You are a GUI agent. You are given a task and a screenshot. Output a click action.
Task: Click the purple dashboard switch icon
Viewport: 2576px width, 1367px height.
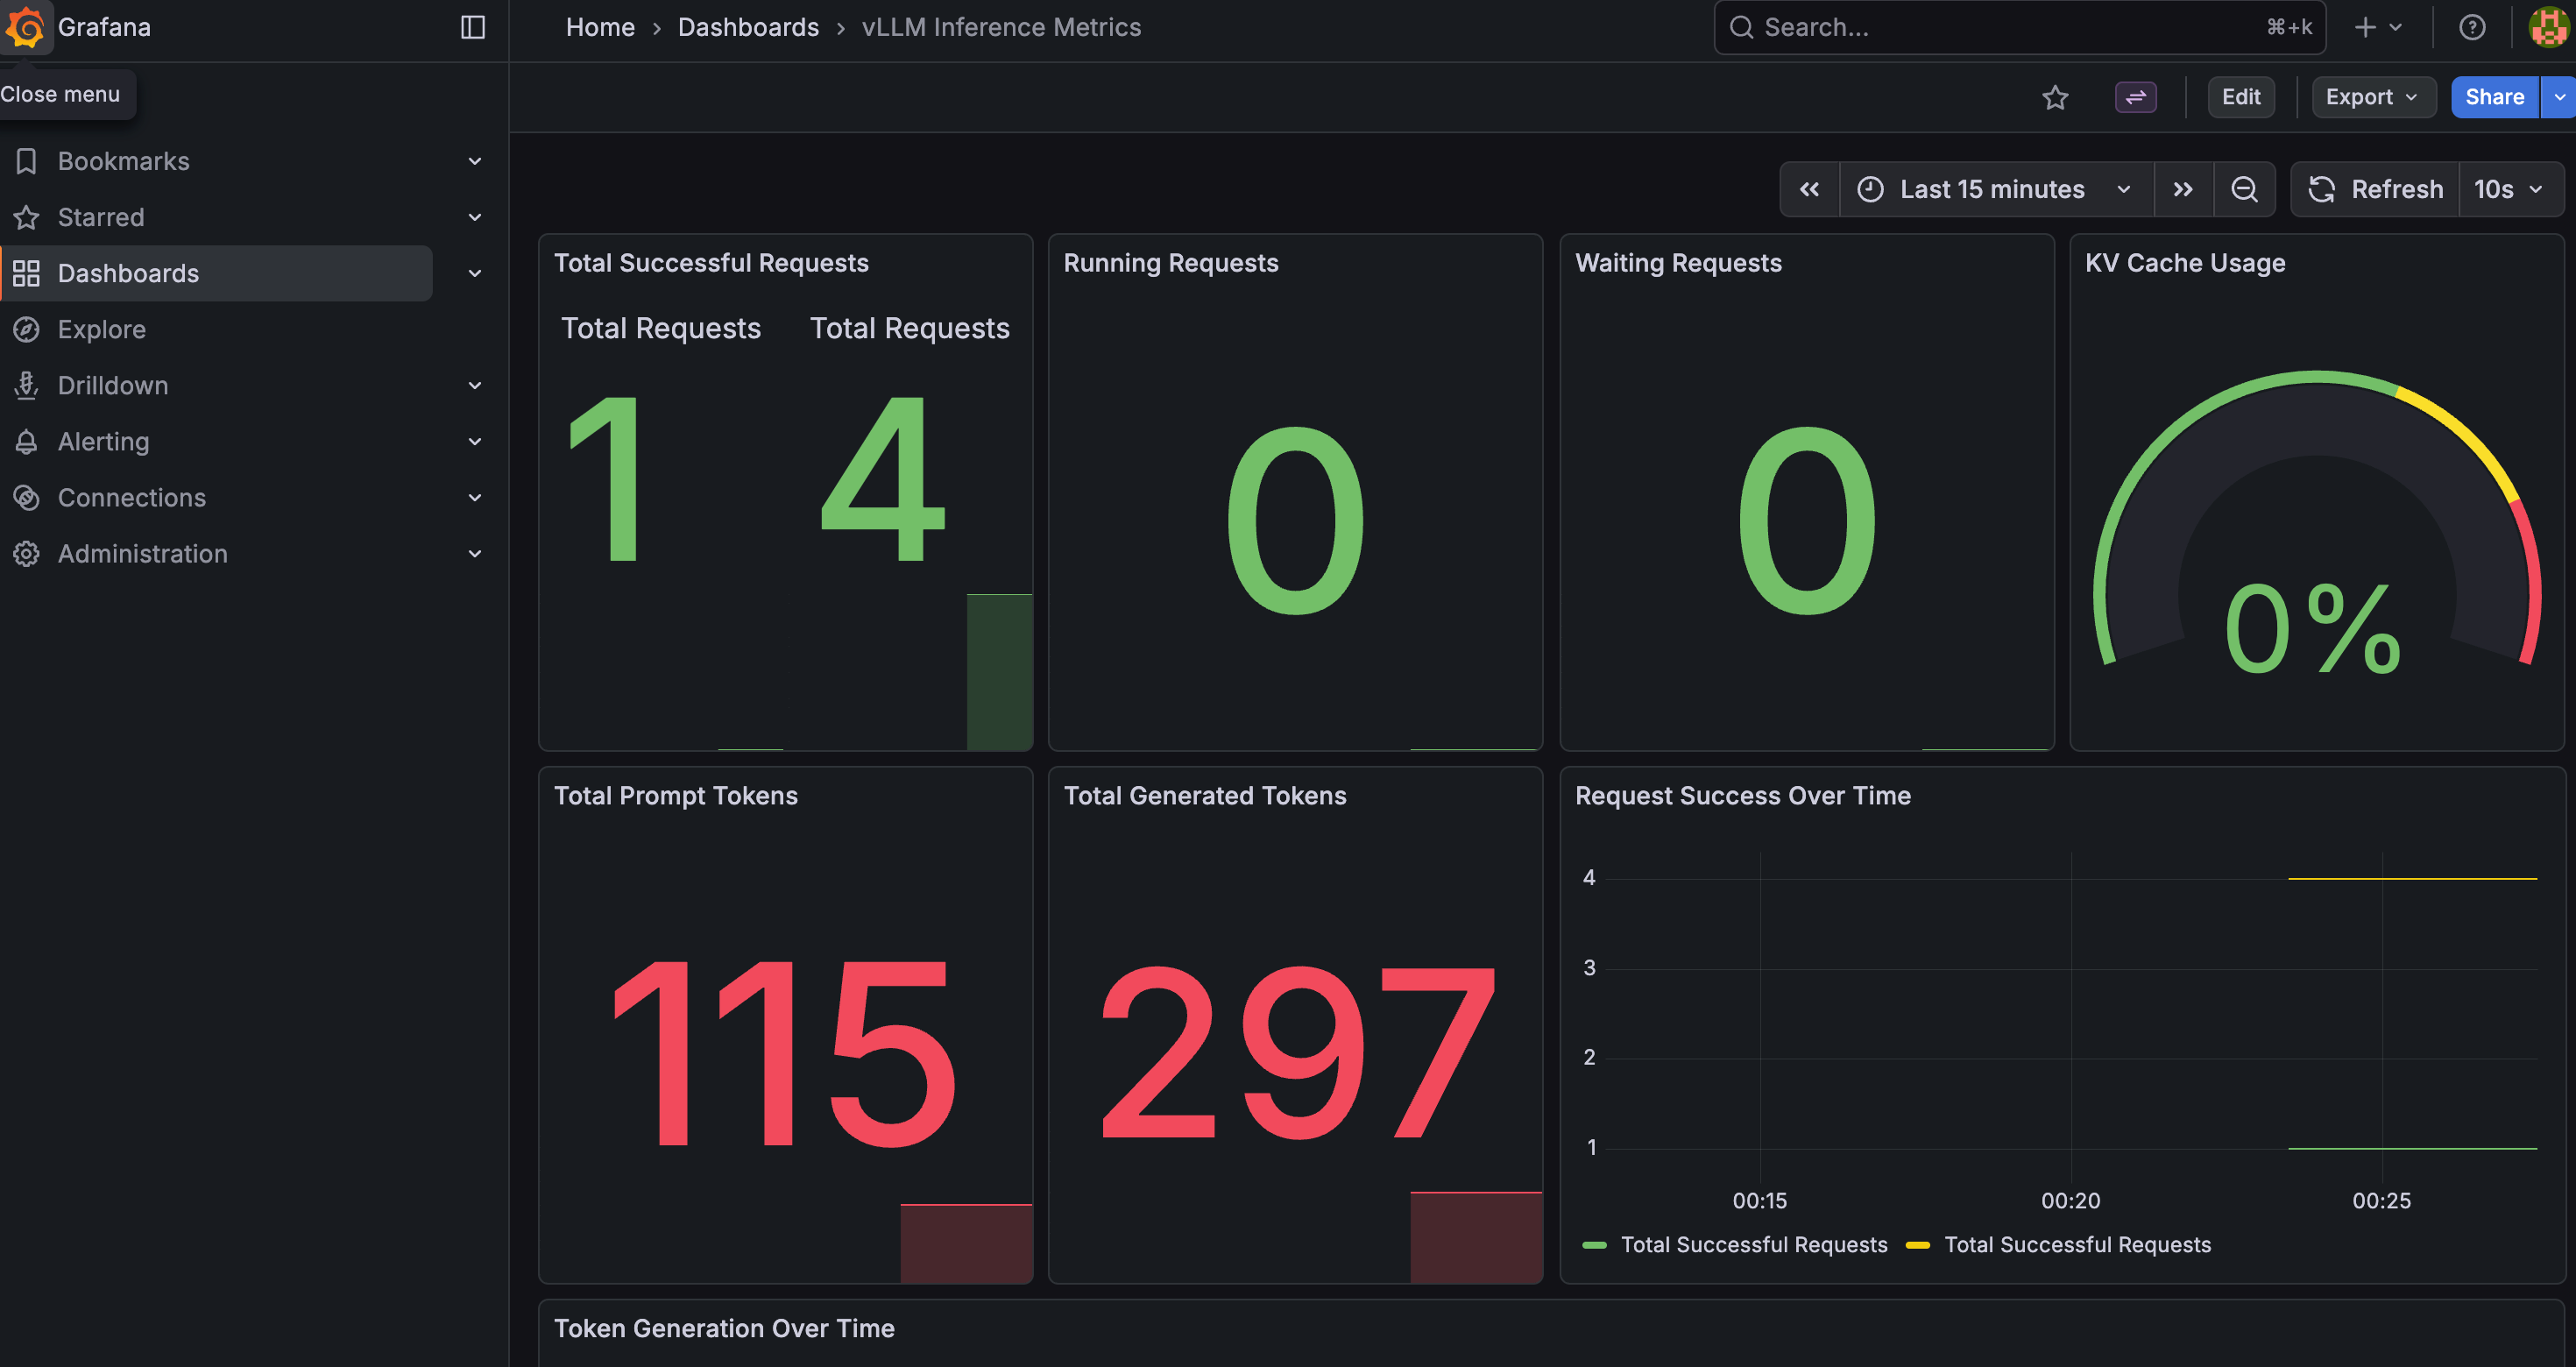(2135, 97)
